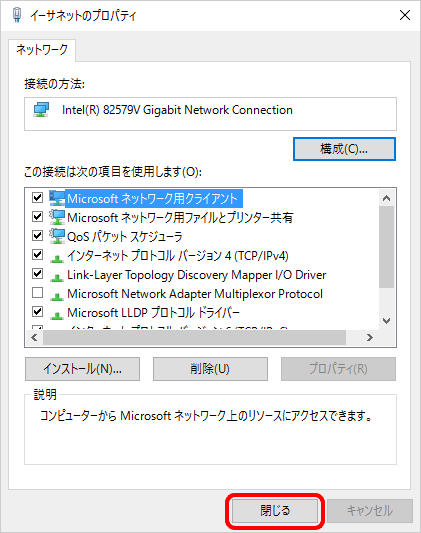Click the Link-Layer Topology Discovery Mapper icon
This screenshot has width=421, height=533.
pyautogui.click(x=57, y=278)
